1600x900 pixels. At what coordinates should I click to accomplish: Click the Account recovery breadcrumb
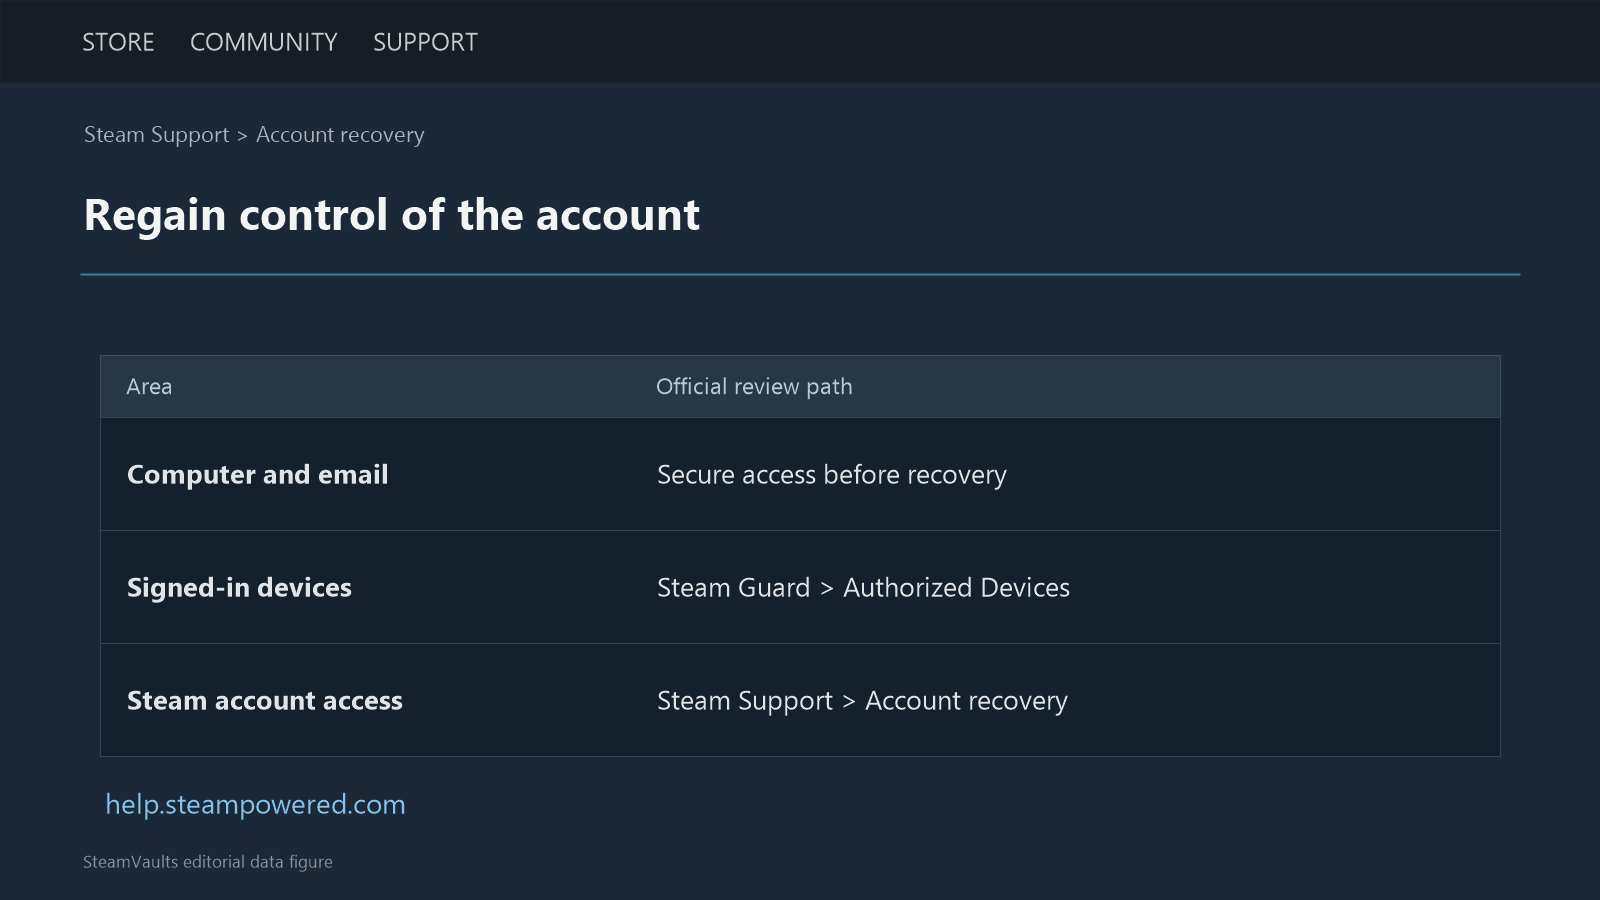pos(340,135)
